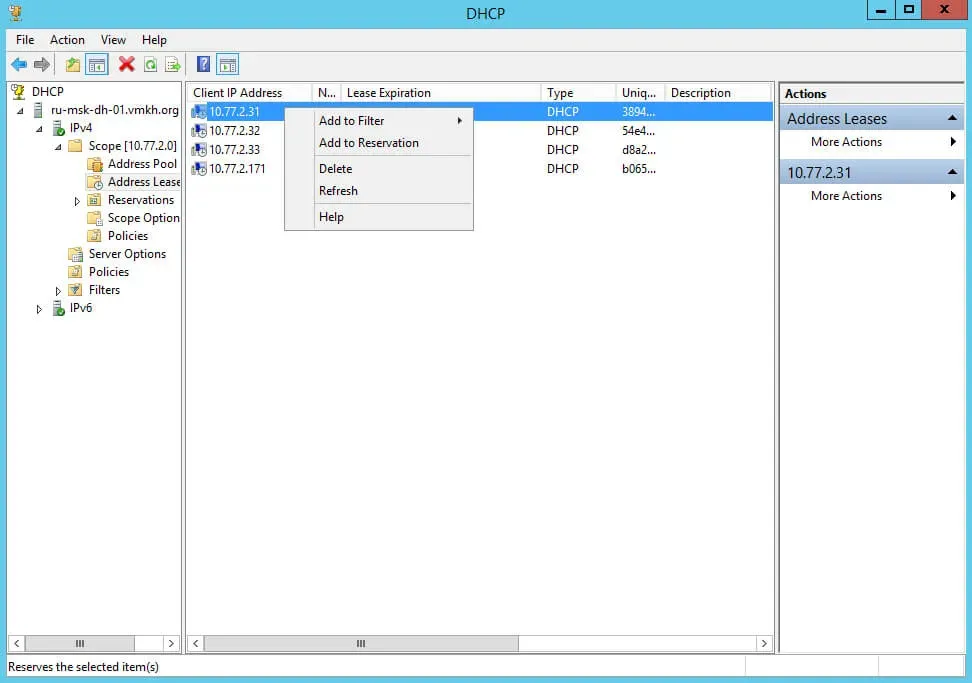Expand the Reservations tree node

tap(77, 201)
